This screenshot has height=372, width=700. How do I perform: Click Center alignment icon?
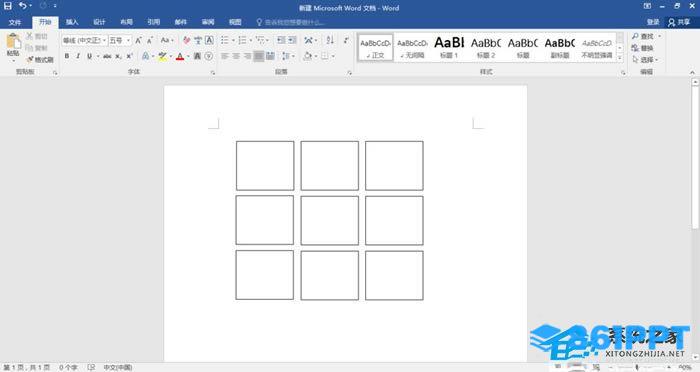click(x=236, y=56)
